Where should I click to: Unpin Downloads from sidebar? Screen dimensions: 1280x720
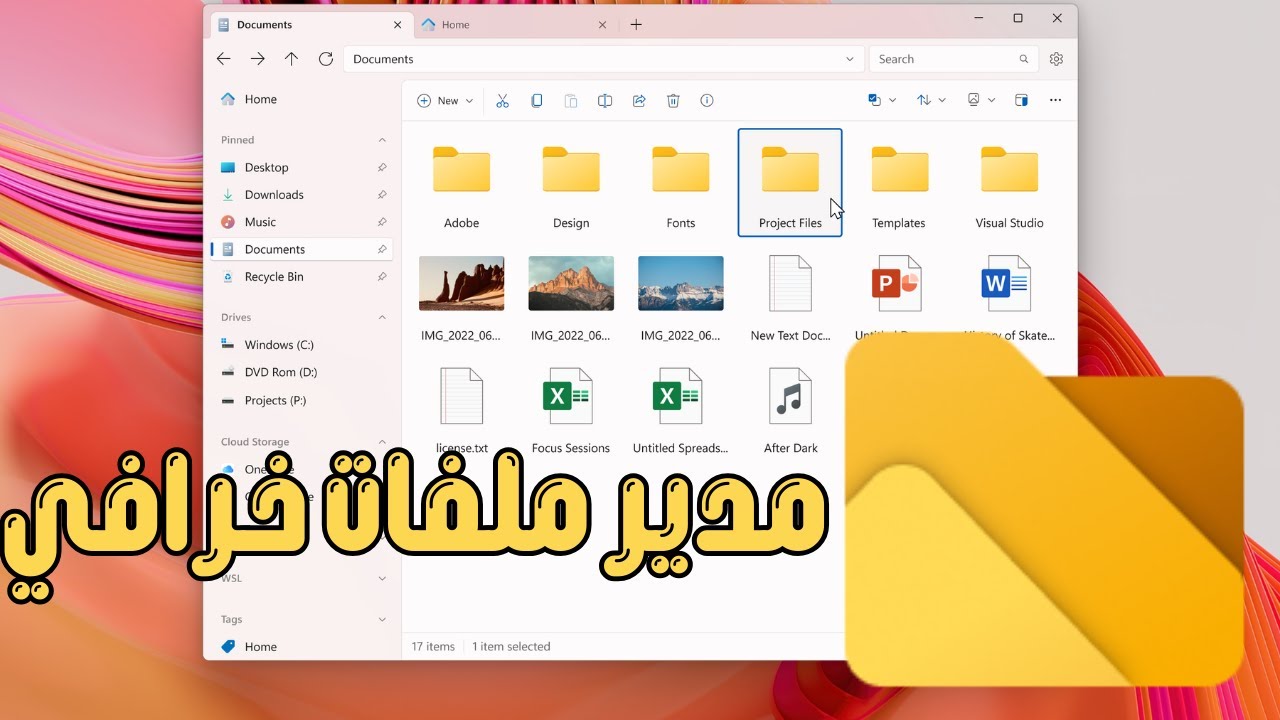tap(382, 195)
